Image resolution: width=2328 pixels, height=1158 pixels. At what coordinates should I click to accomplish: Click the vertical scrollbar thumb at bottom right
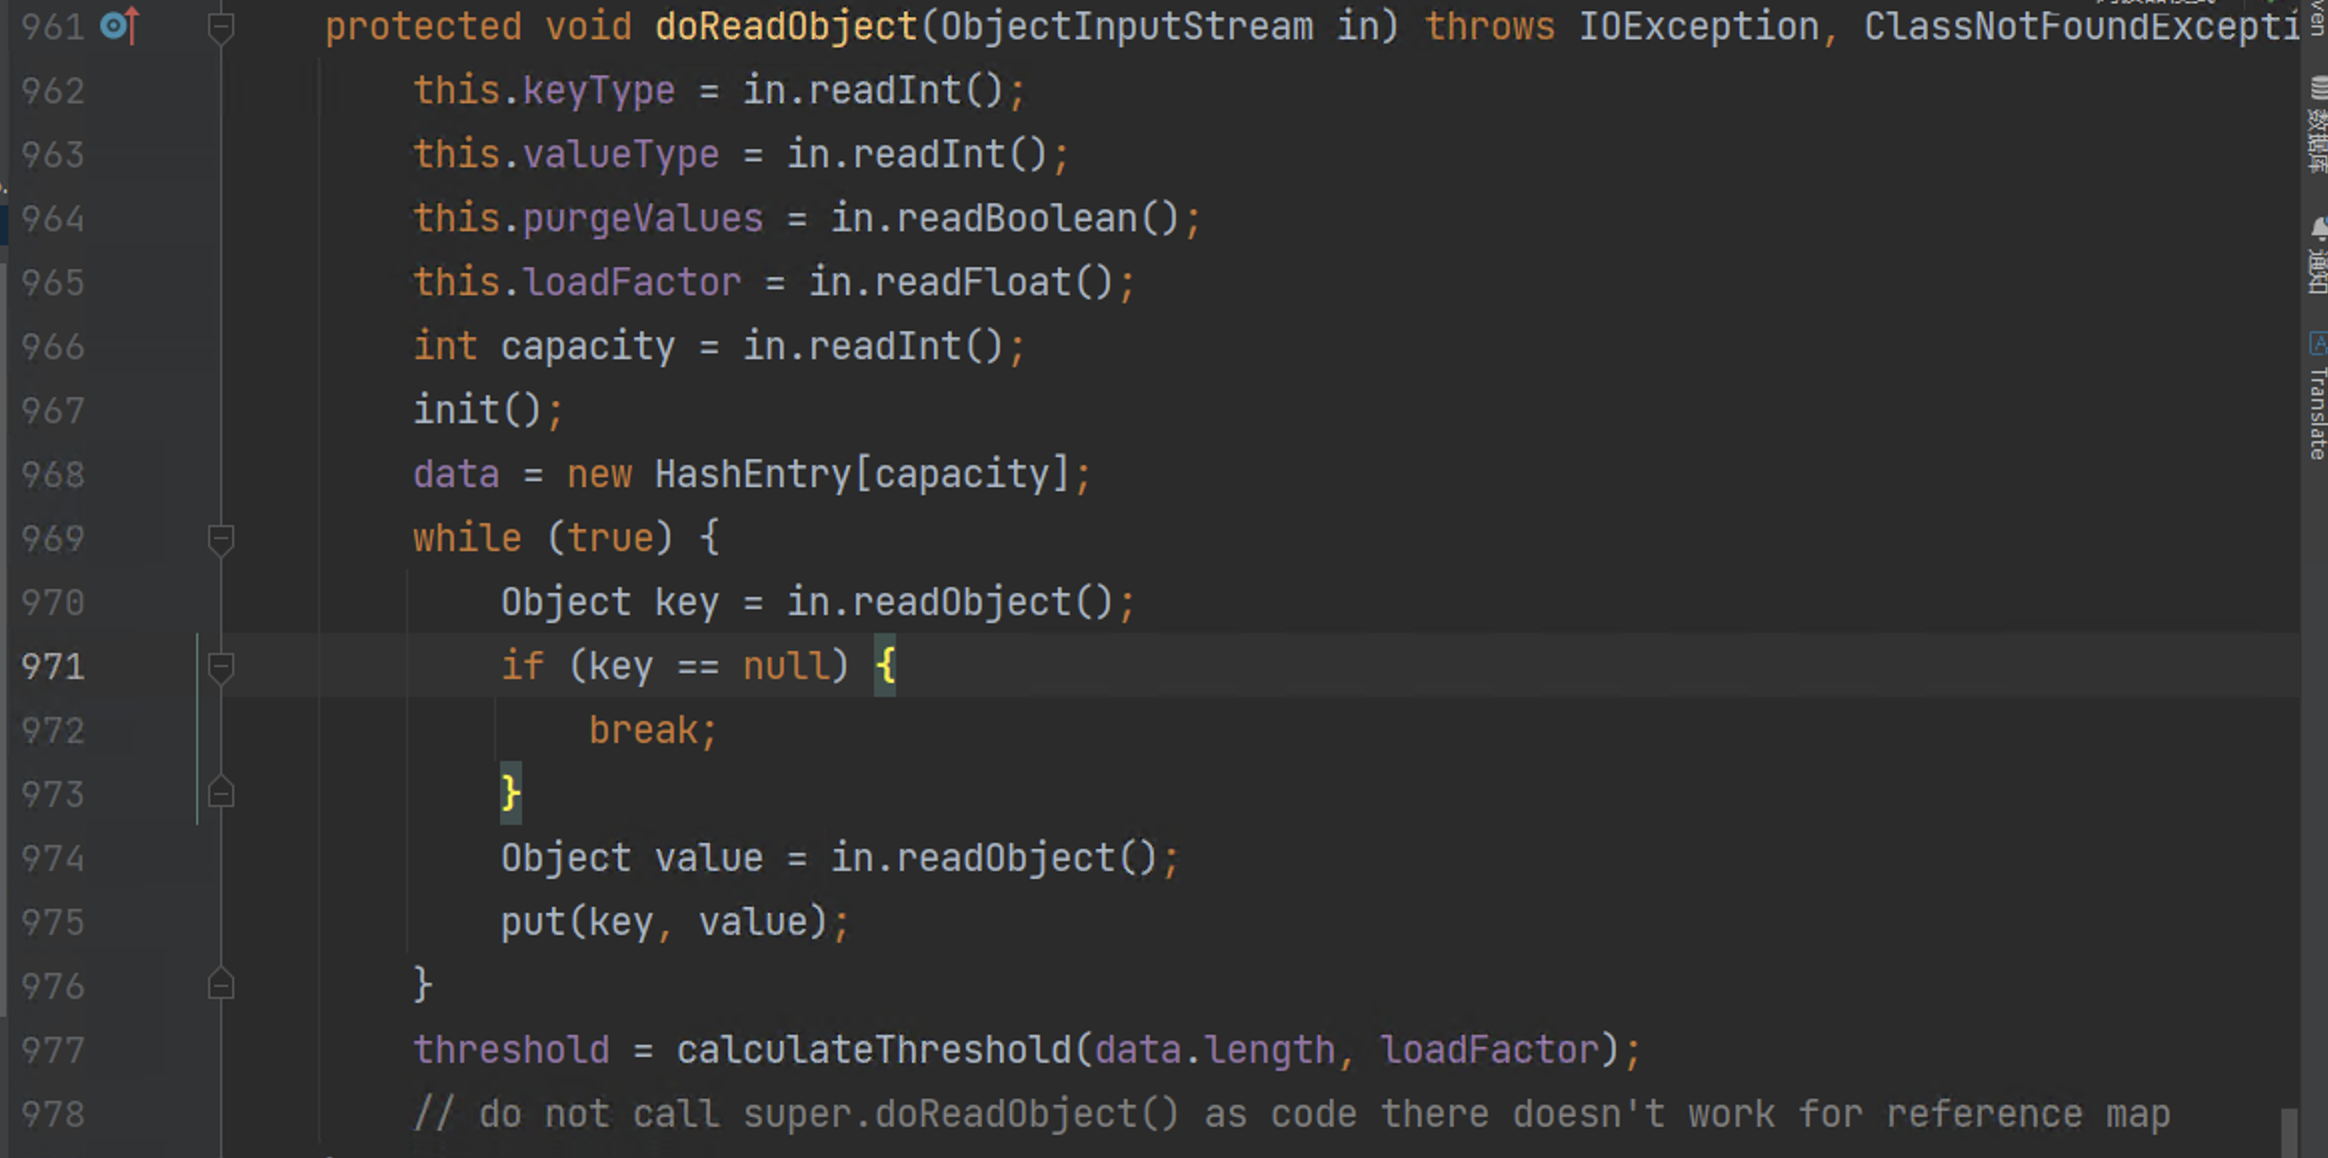(2288, 1131)
